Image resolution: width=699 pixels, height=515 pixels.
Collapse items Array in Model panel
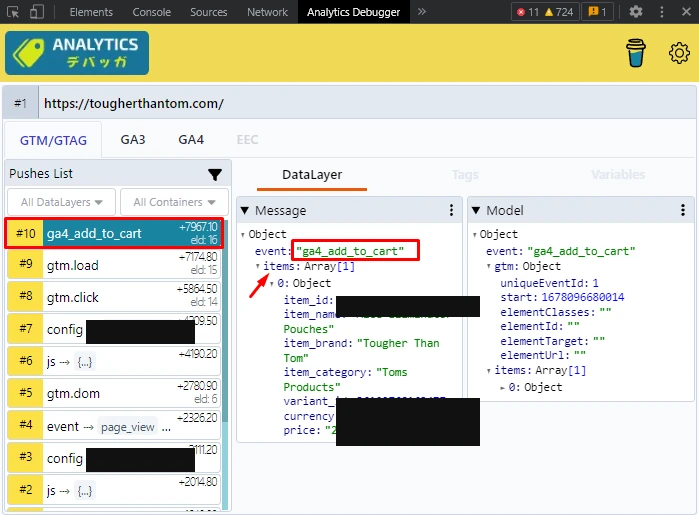pyautogui.click(x=489, y=371)
